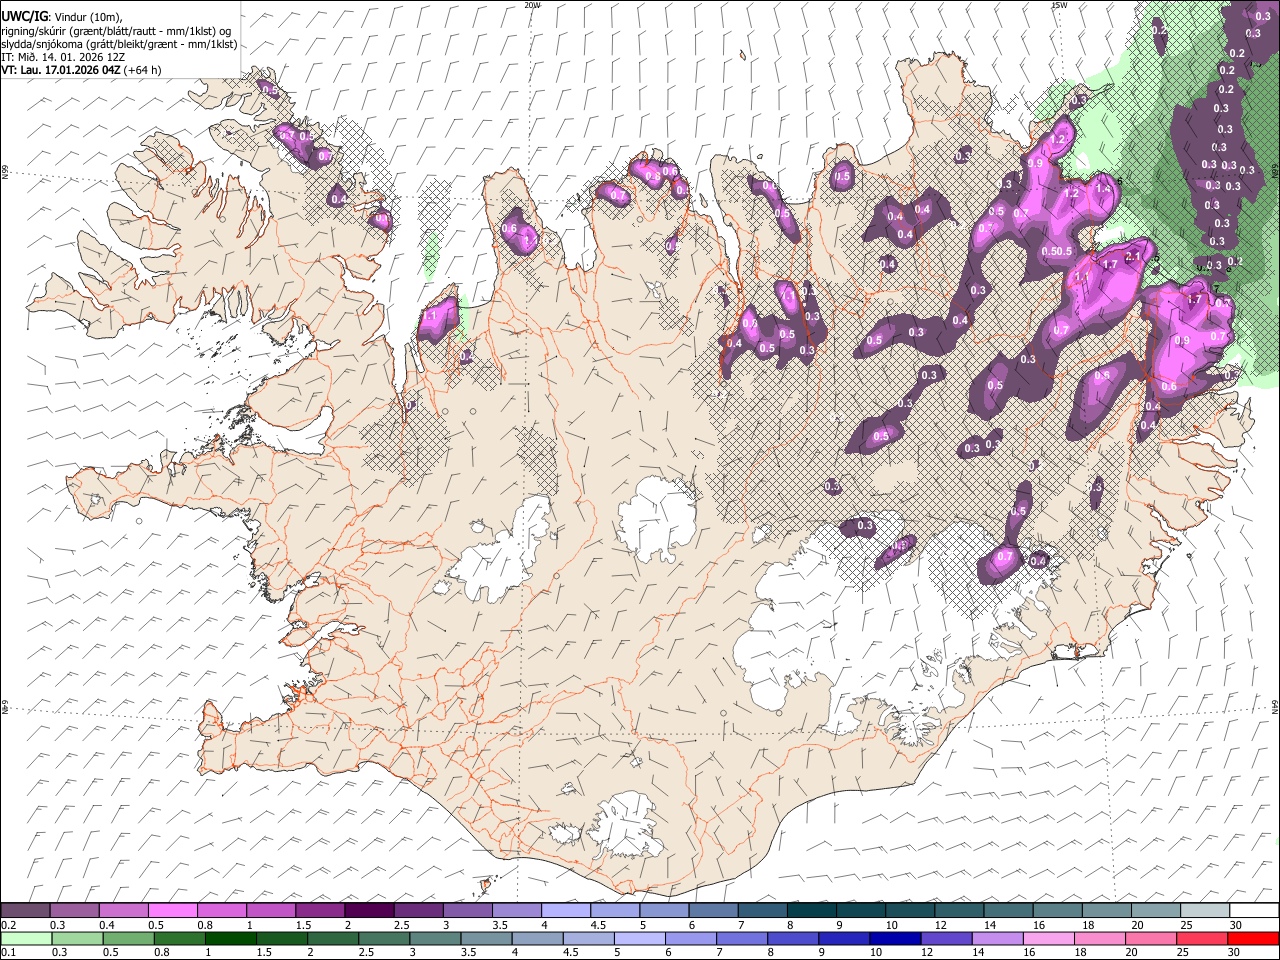The width and height of the screenshot is (1280, 960).
Task: Pick the dark teal swatch above 8, upper legend
Action: coord(811,910)
